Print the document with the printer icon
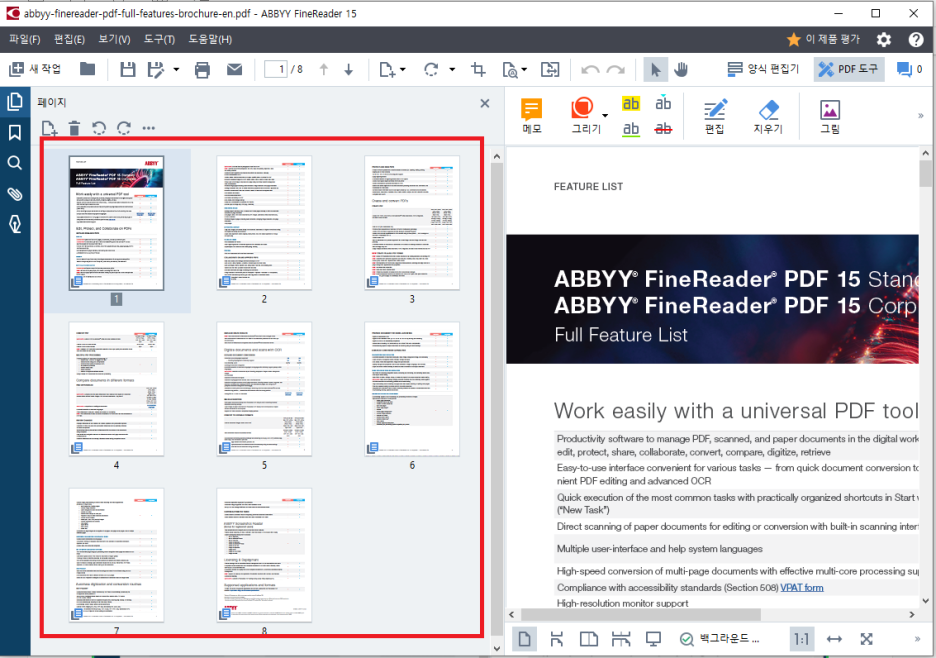This screenshot has width=936, height=658. (202, 70)
